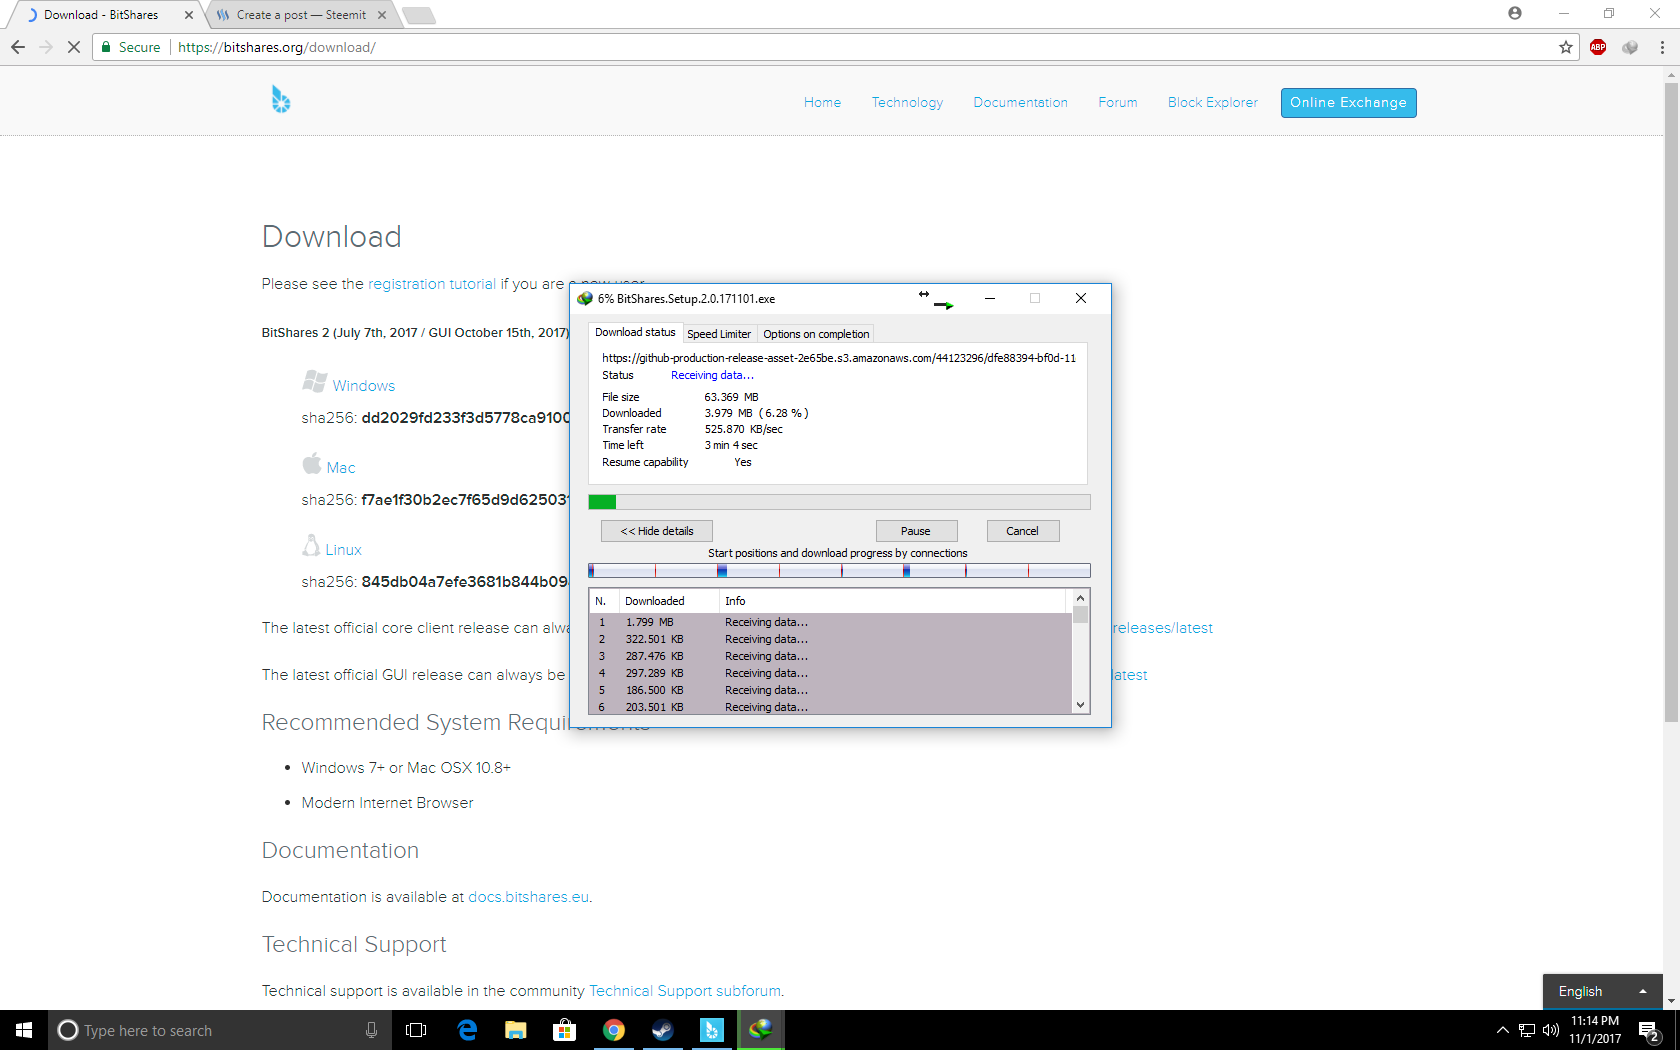Screen dimensions: 1680x1050
Task: Click the connections list scrollbar down arrow
Action: coord(1080,705)
